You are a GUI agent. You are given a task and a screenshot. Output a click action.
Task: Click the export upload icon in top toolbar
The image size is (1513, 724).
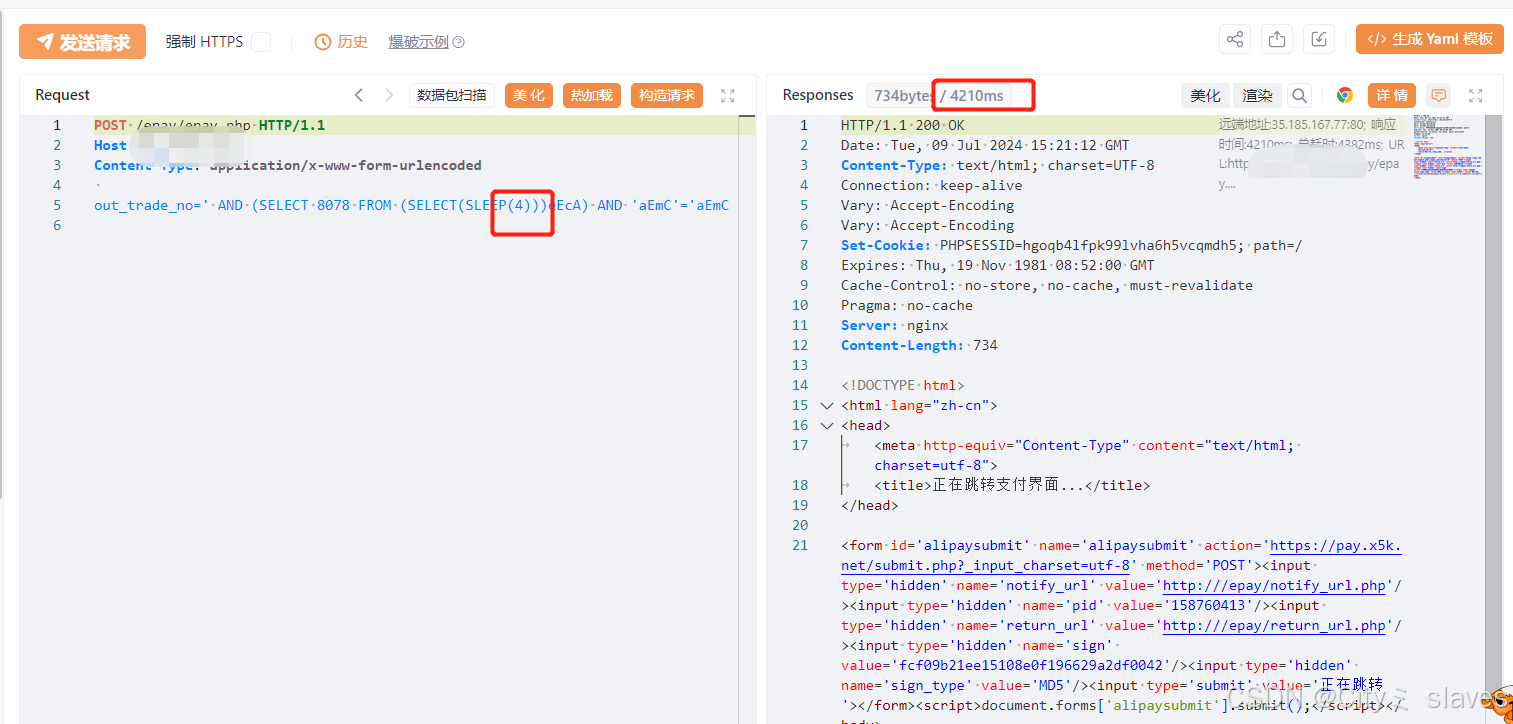coord(1277,40)
